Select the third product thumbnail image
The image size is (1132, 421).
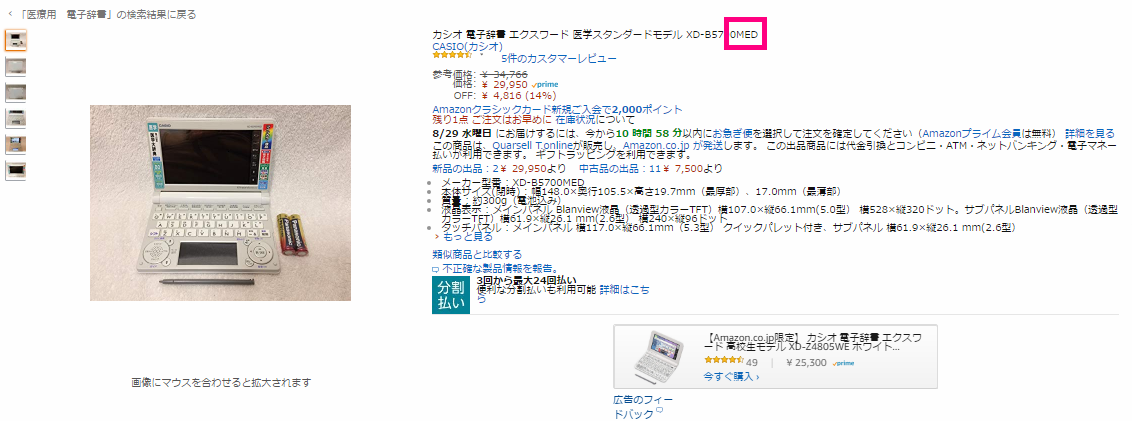coord(15,92)
